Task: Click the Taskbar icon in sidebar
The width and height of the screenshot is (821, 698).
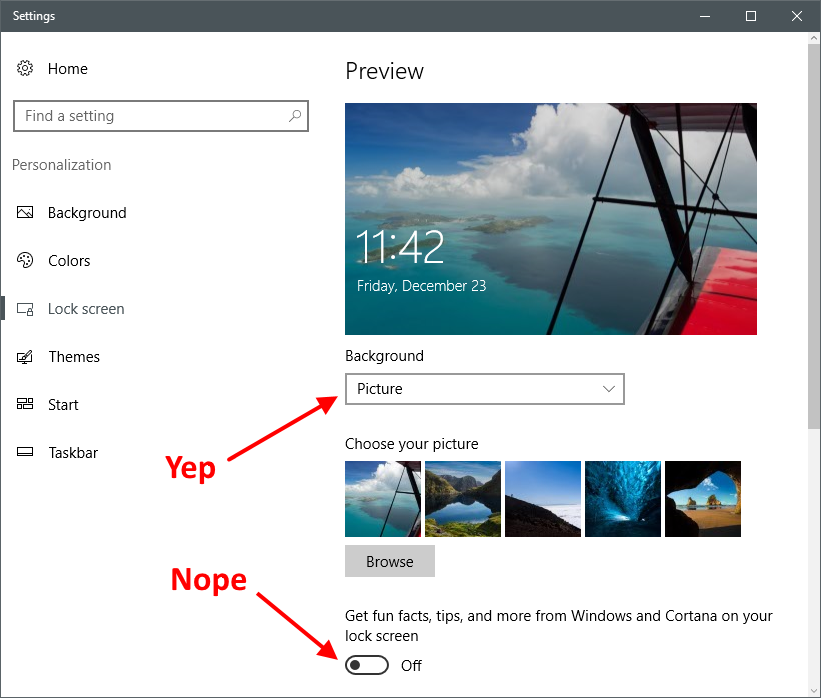Action: [25, 452]
